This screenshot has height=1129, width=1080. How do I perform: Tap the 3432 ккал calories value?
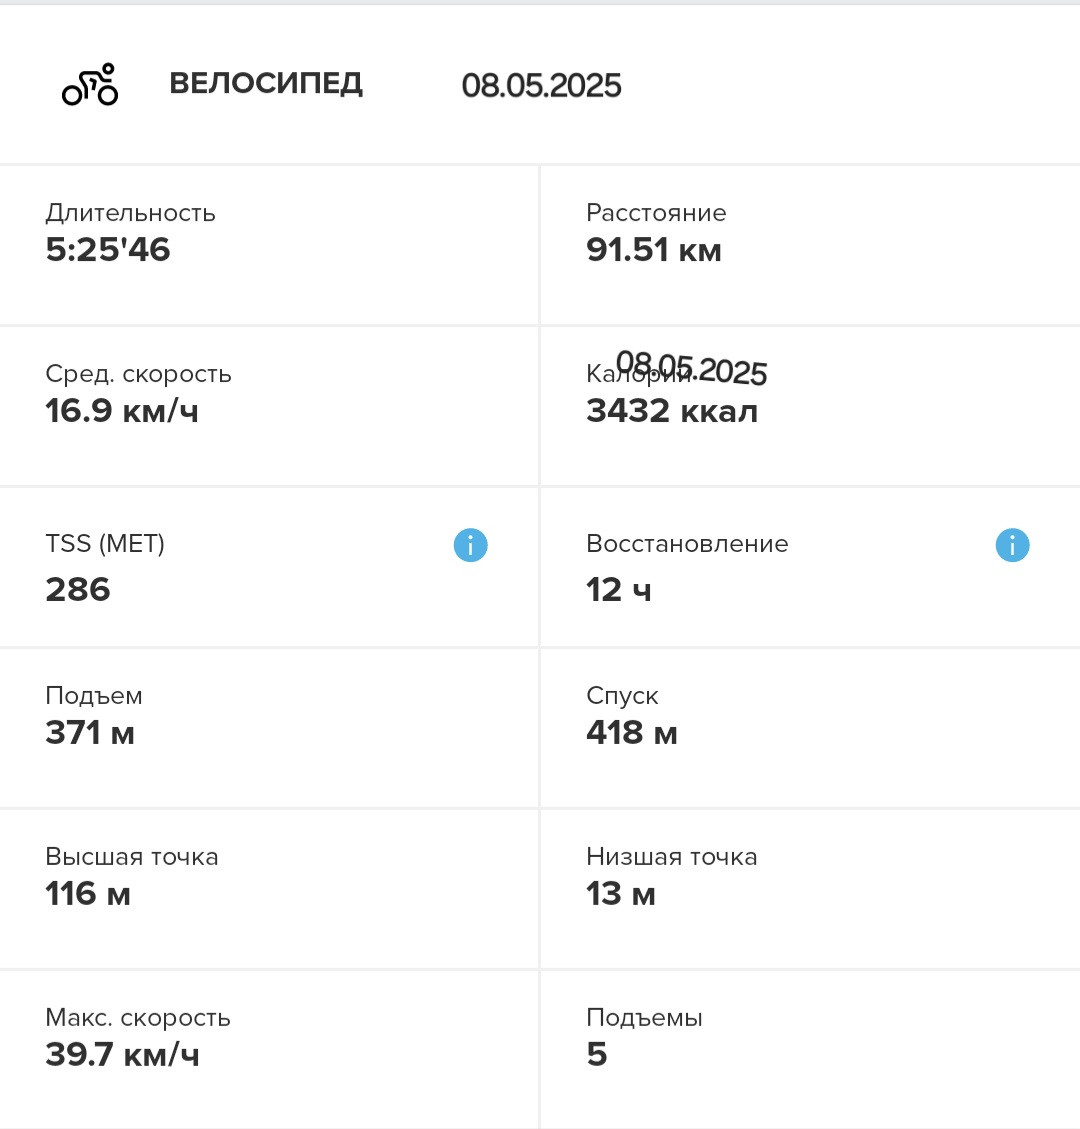[x=672, y=411]
